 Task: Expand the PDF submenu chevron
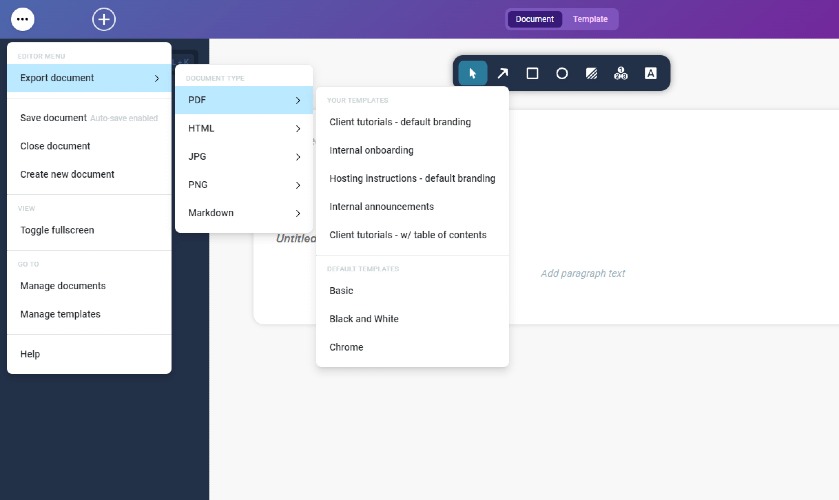point(298,100)
